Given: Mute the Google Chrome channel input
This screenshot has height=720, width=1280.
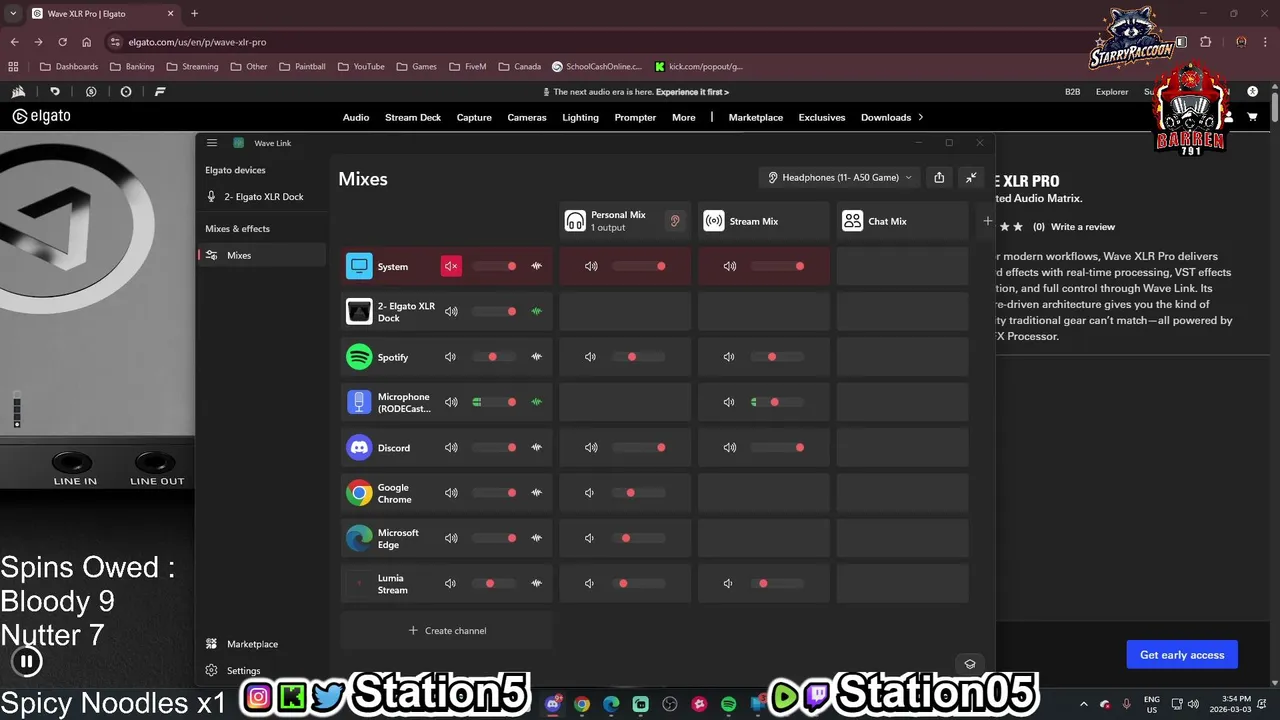Looking at the screenshot, I should coord(451,493).
